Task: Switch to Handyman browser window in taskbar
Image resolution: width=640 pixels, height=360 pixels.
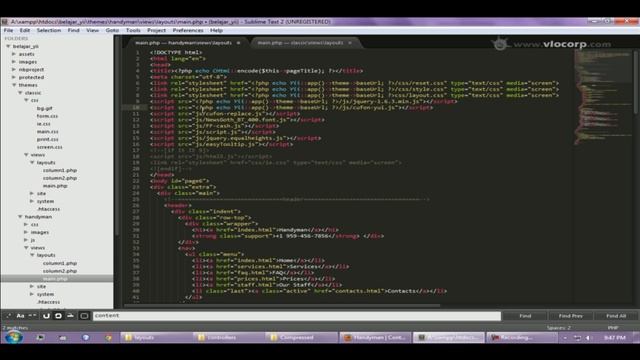Action: (x=375, y=338)
